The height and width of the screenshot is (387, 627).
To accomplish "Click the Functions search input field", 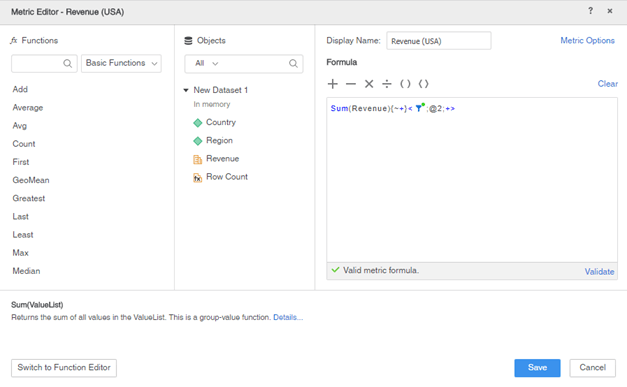I will click(44, 64).
